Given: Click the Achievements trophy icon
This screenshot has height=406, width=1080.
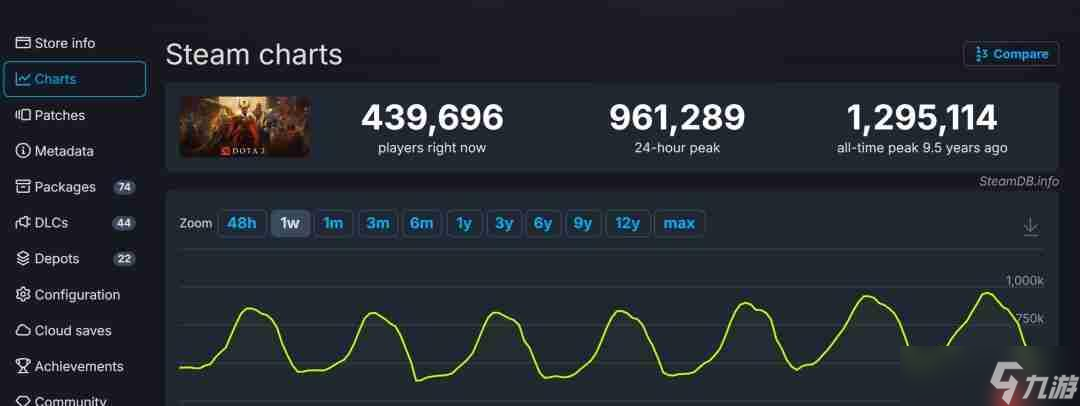Looking at the screenshot, I should 23,367.
